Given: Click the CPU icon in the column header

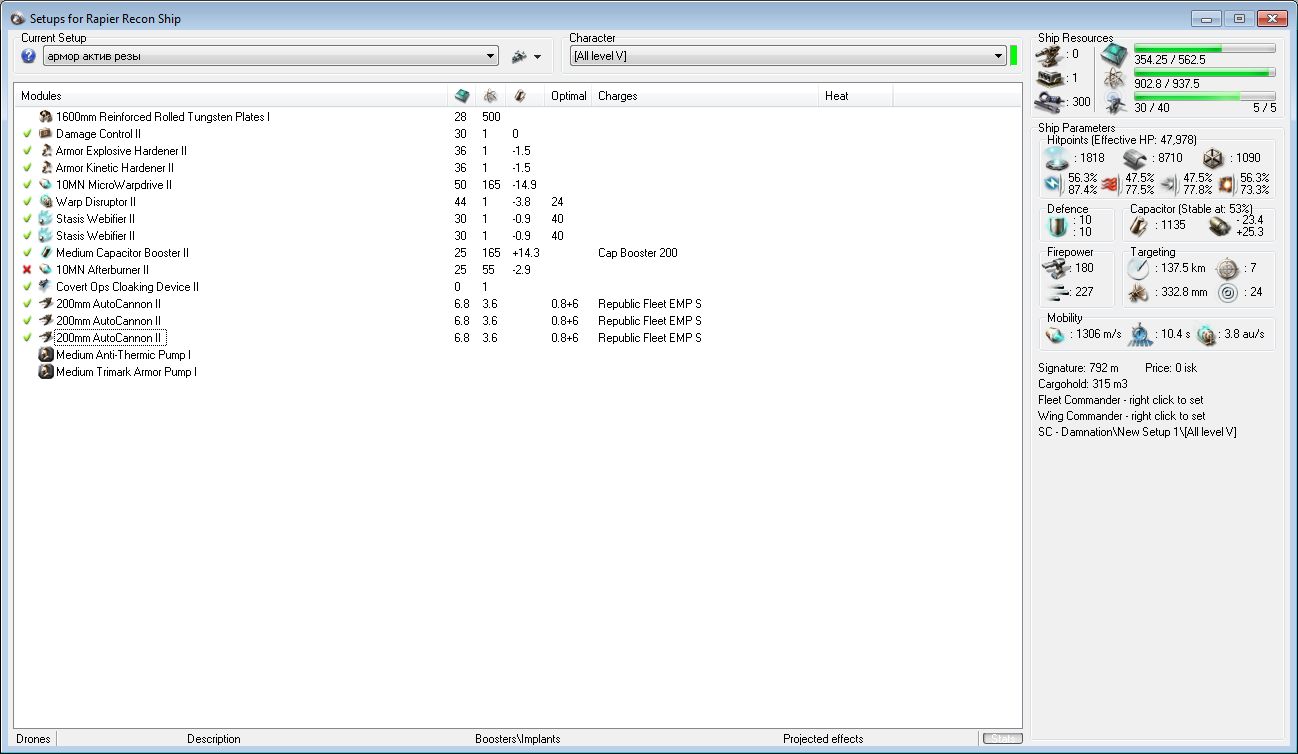Looking at the screenshot, I should point(461,96).
